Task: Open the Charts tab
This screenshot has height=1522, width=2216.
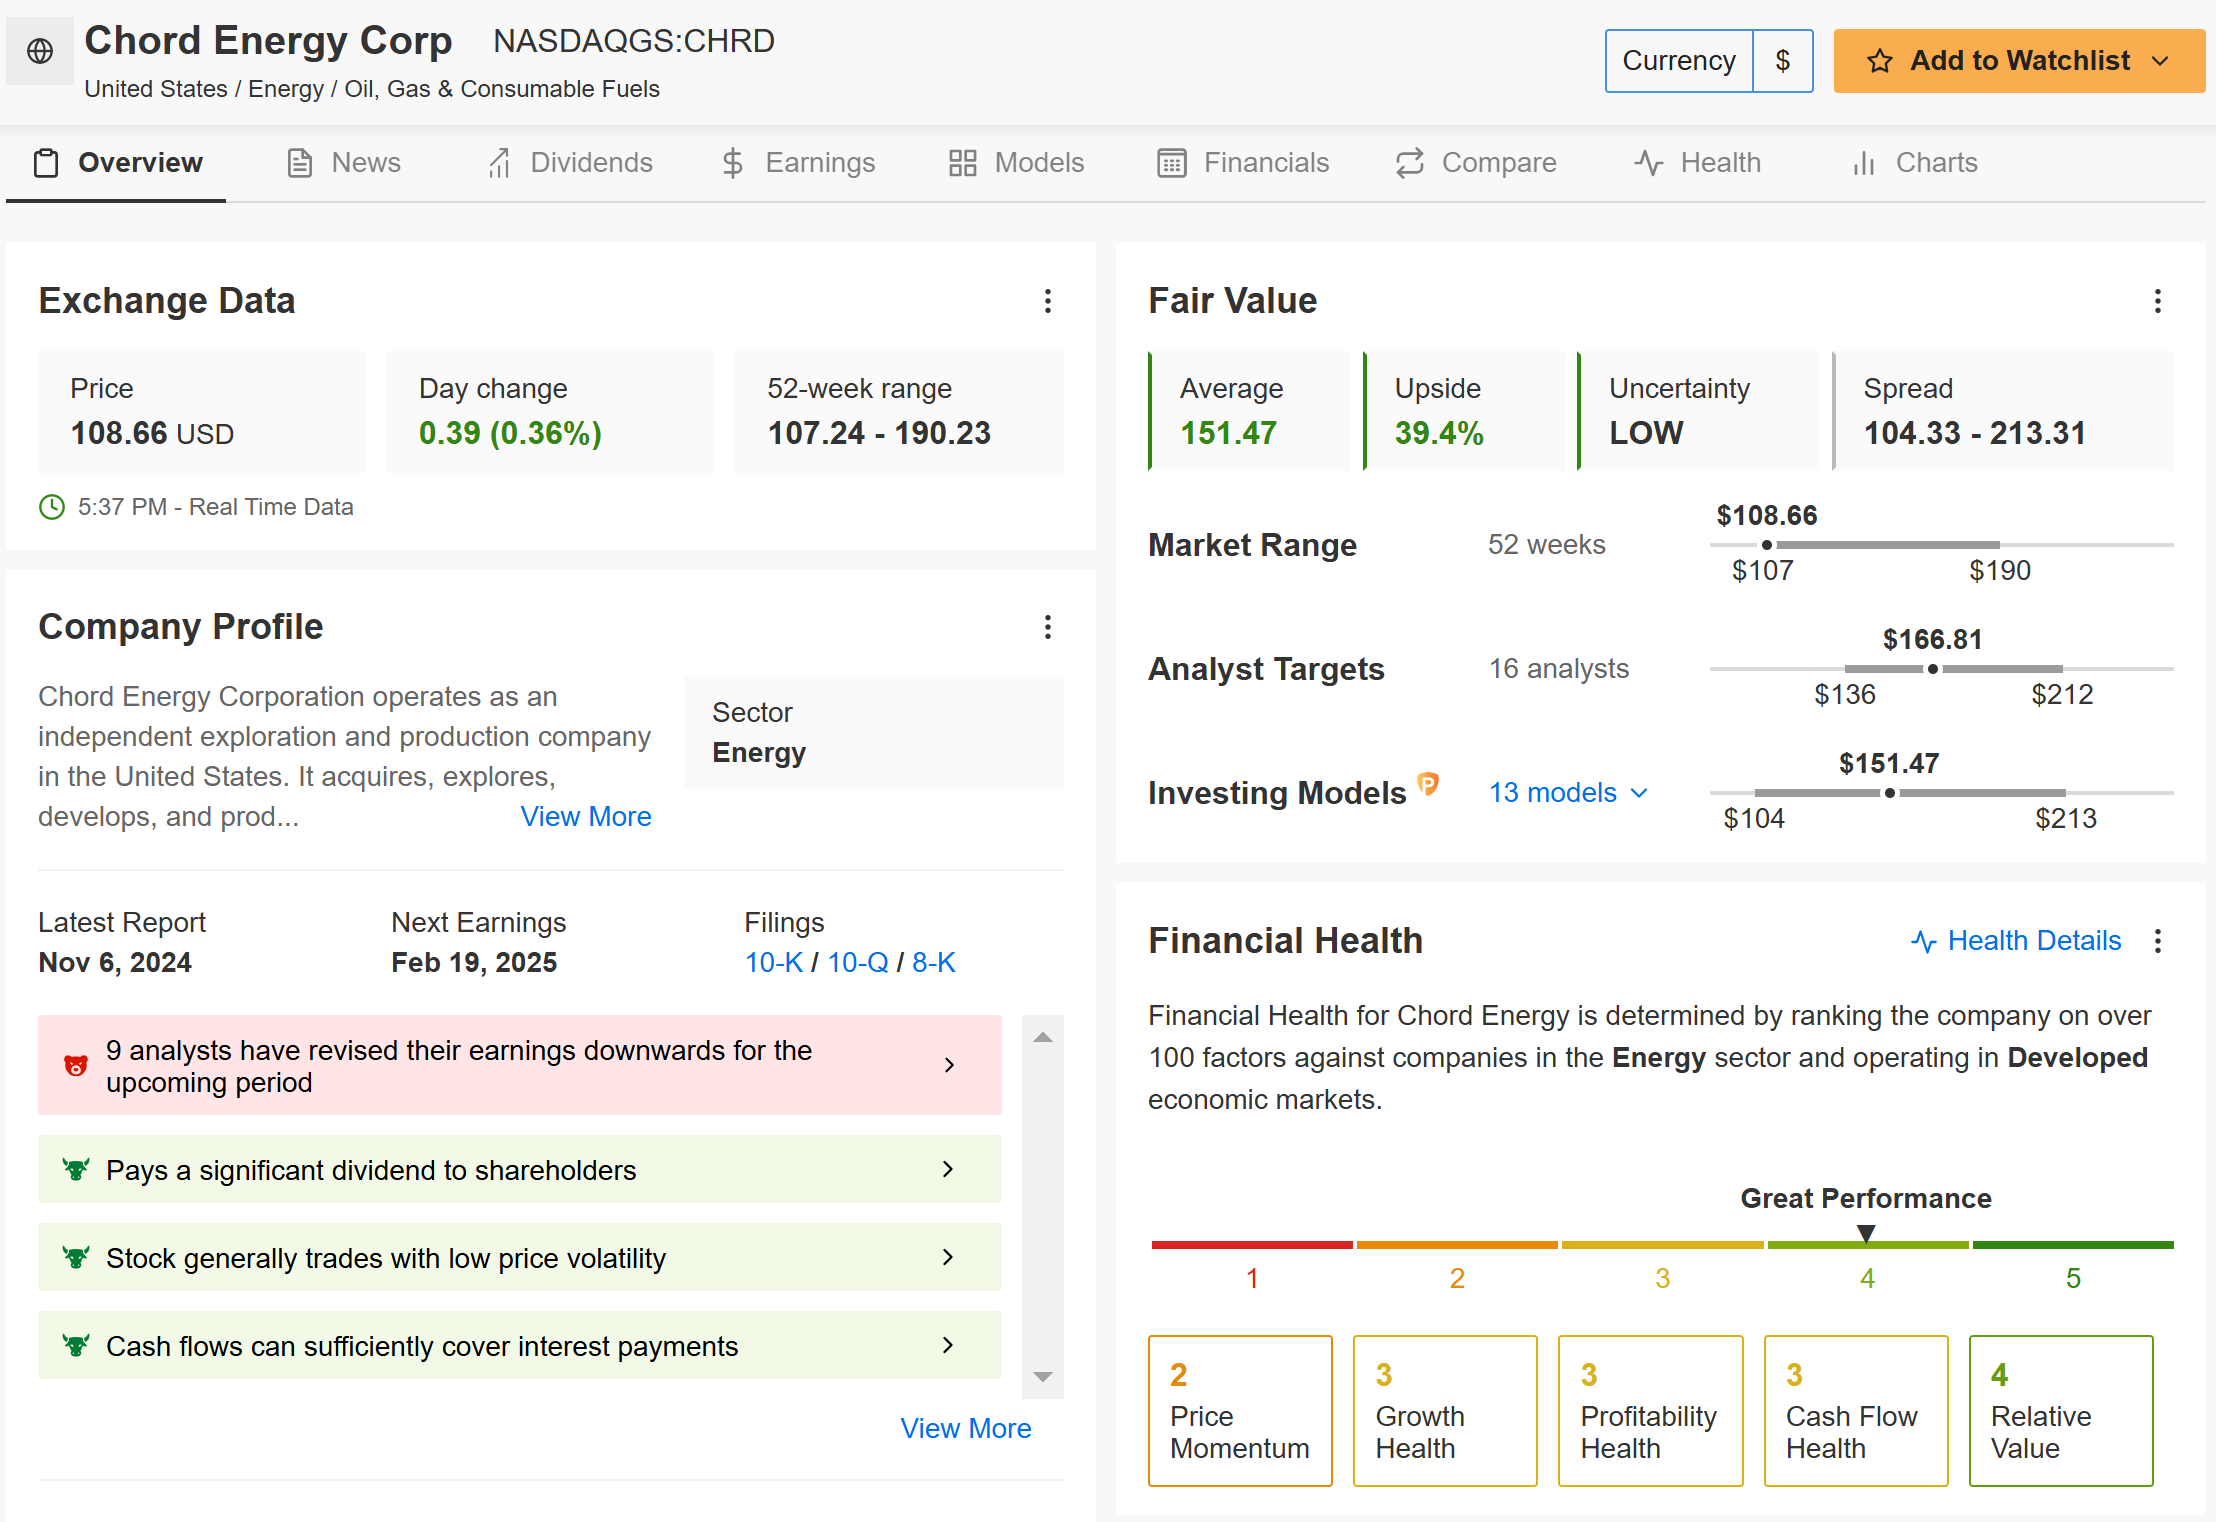Action: (1915, 163)
